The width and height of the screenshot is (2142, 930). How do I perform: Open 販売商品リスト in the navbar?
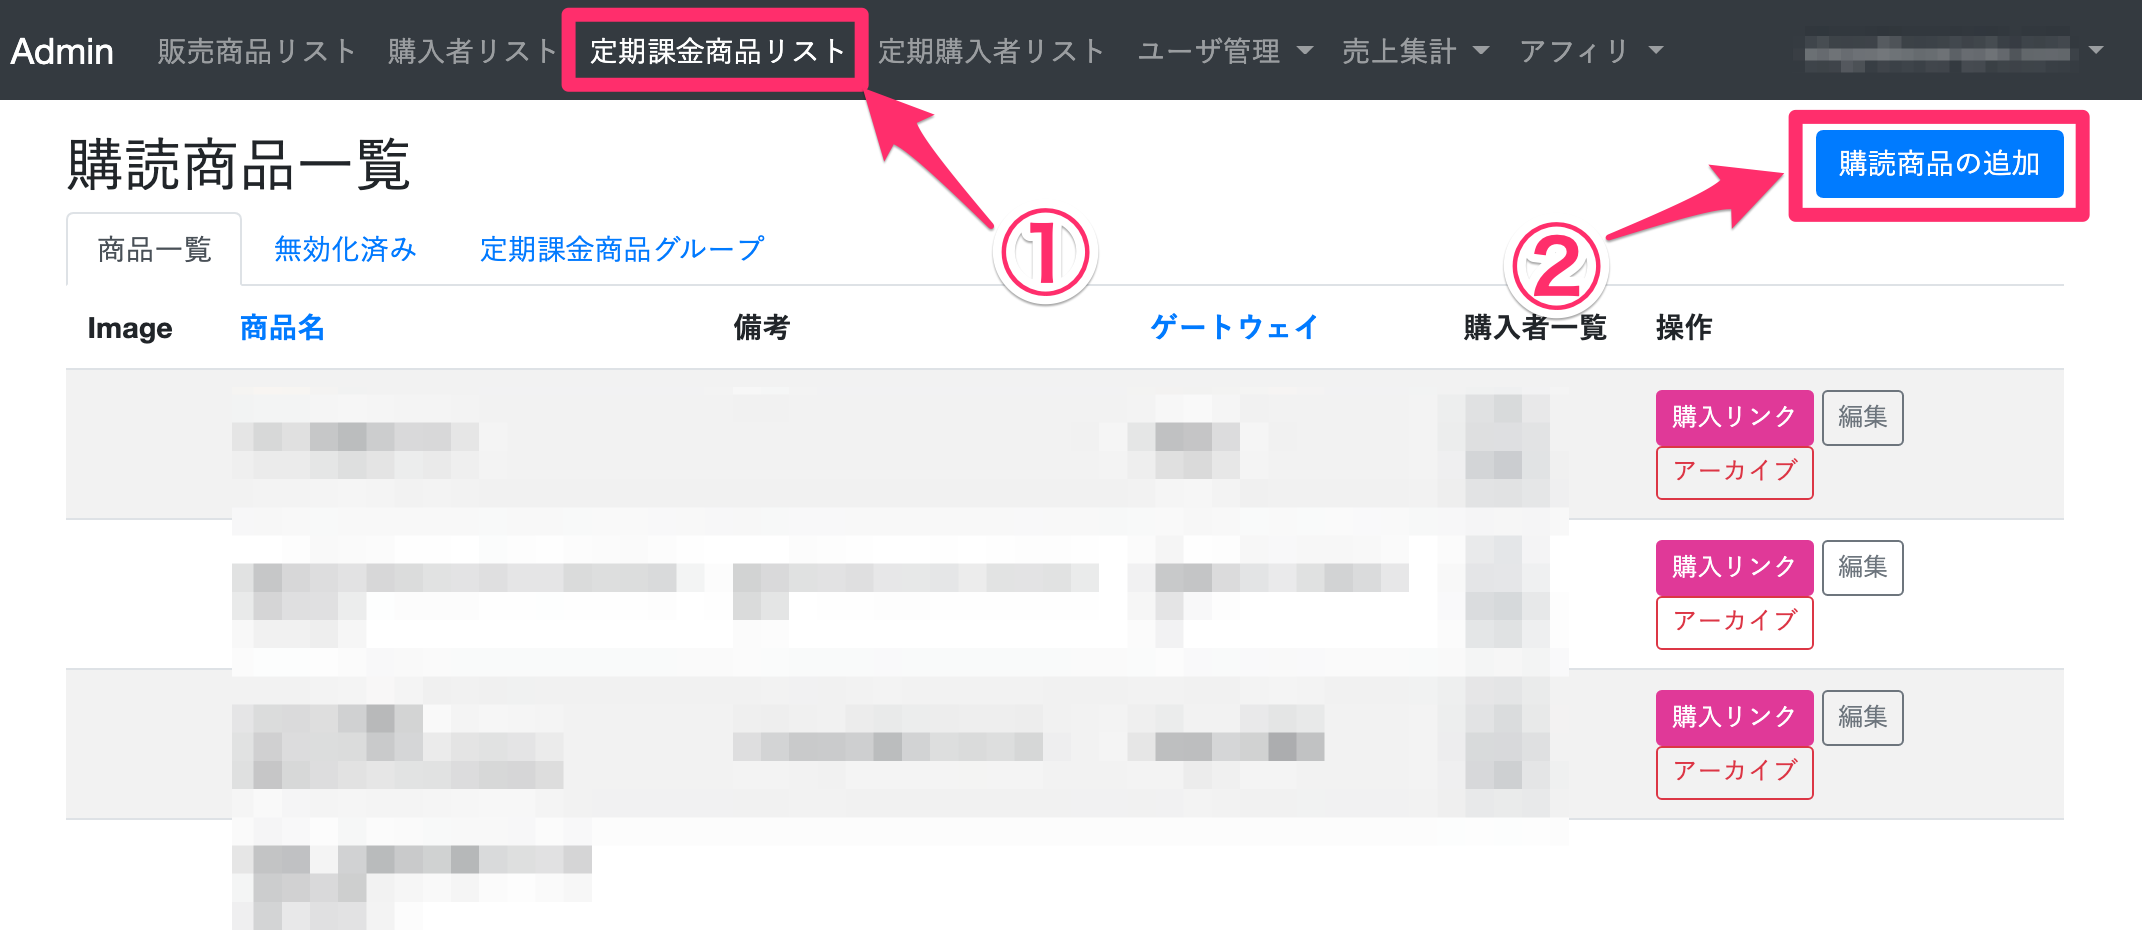click(x=257, y=51)
